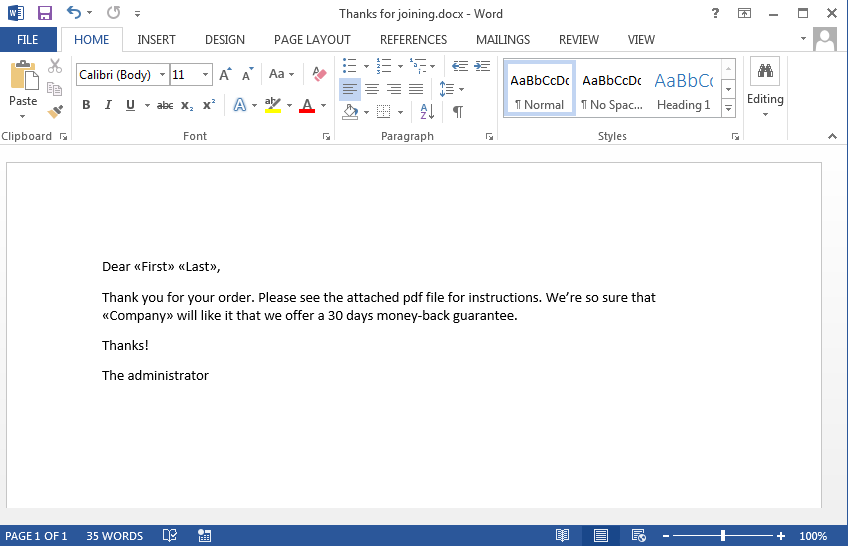
Task: Toggle Superscript formatting
Action: [209, 105]
